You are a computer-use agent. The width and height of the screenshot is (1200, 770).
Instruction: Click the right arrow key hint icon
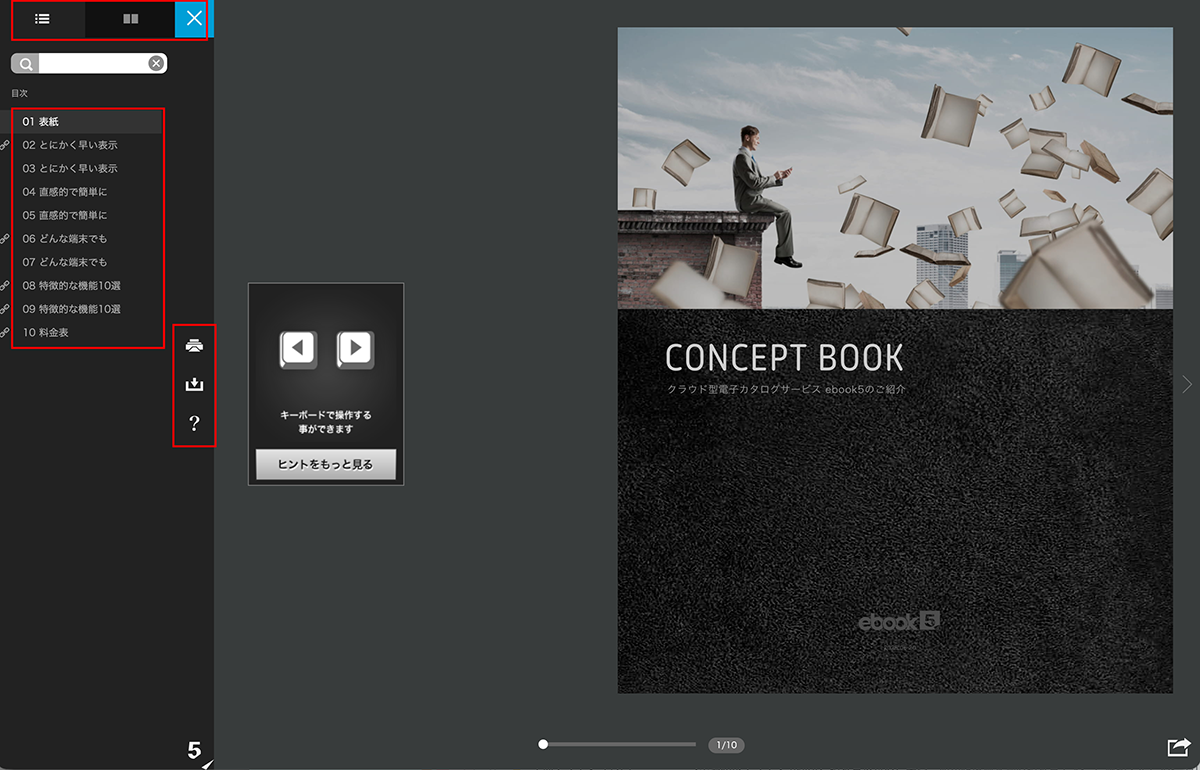pos(355,349)
